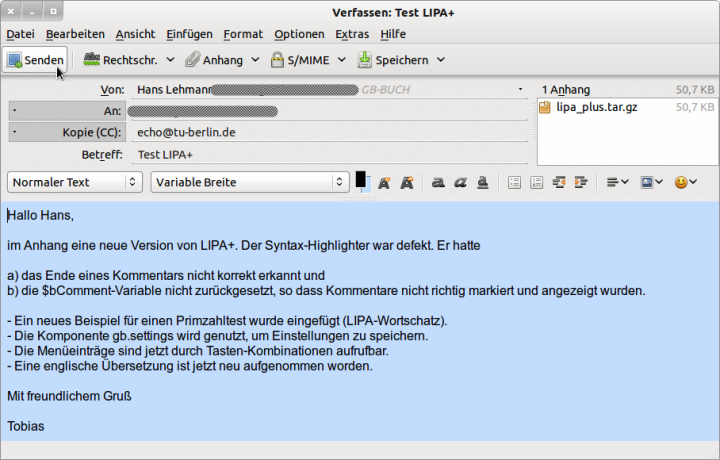Insert a bulleted list
The image size is (720, 460).
(515, 183)
